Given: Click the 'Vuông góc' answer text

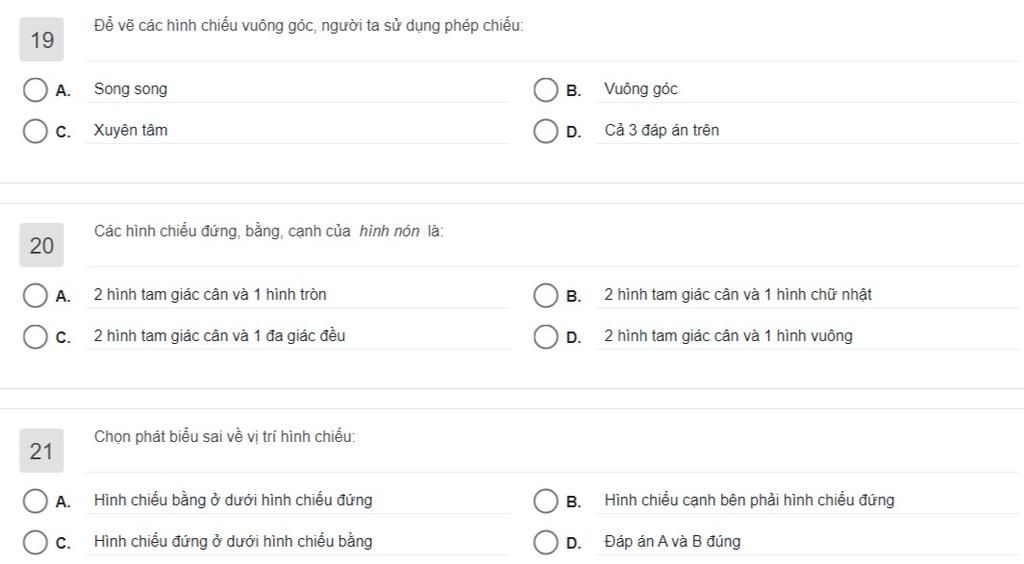Looking at the screenshot, I should coord(641,89).
